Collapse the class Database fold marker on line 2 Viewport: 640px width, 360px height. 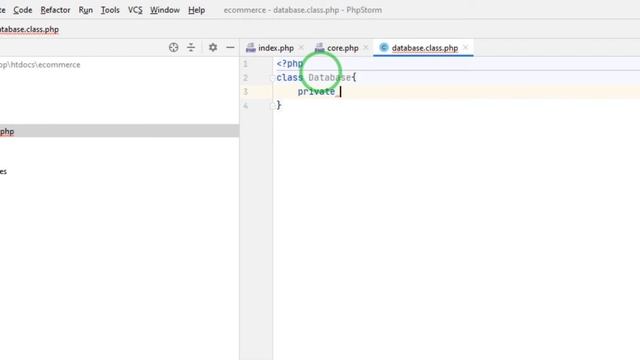click(x=273, y=78)
